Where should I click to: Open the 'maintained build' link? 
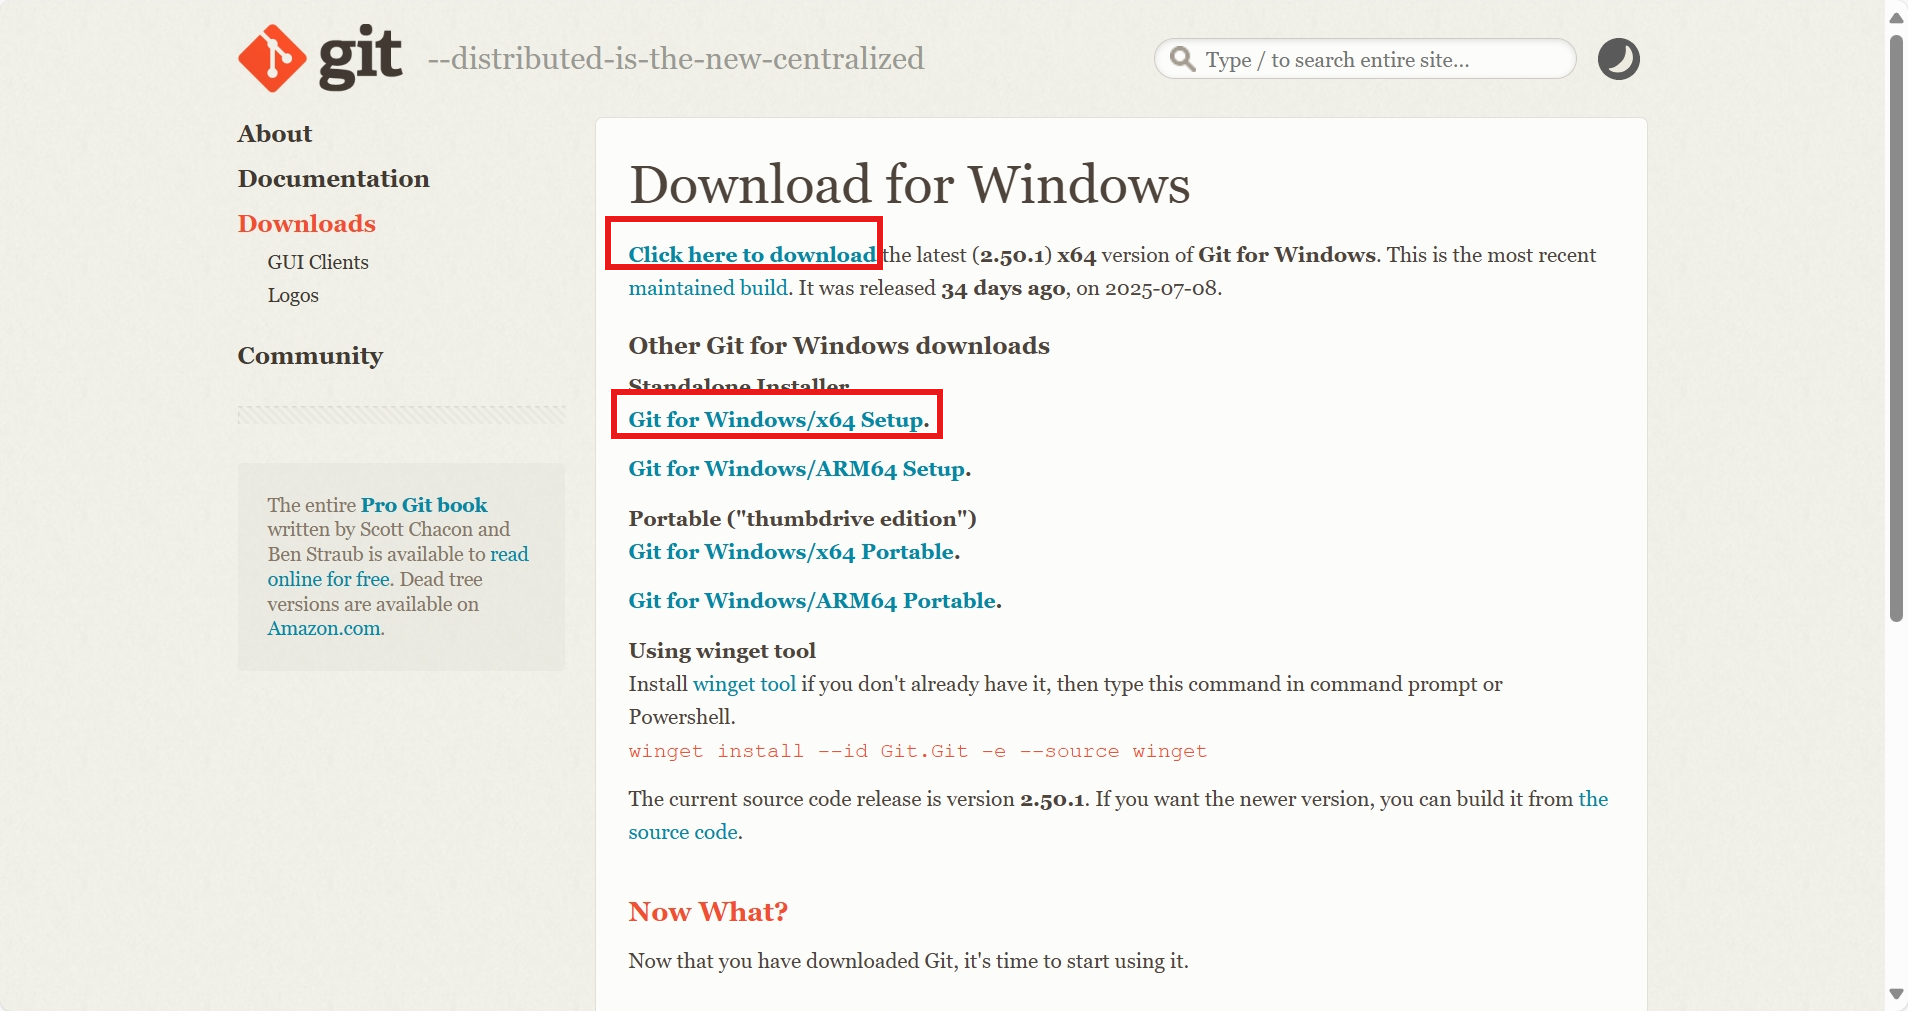(x=708, y=288)
